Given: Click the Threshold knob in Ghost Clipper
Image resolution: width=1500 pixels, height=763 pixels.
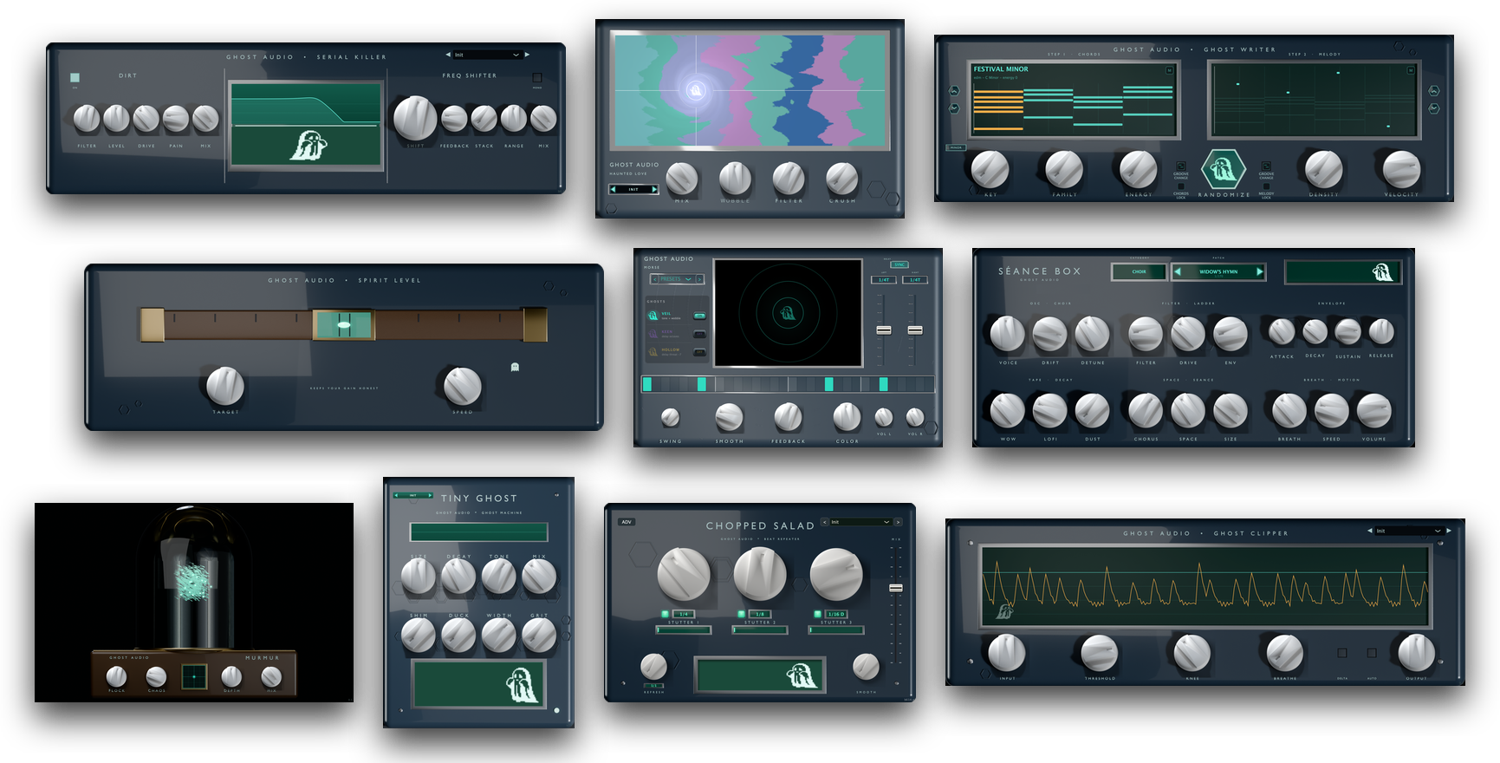Looking at the screenshot, I should 1099,653.
